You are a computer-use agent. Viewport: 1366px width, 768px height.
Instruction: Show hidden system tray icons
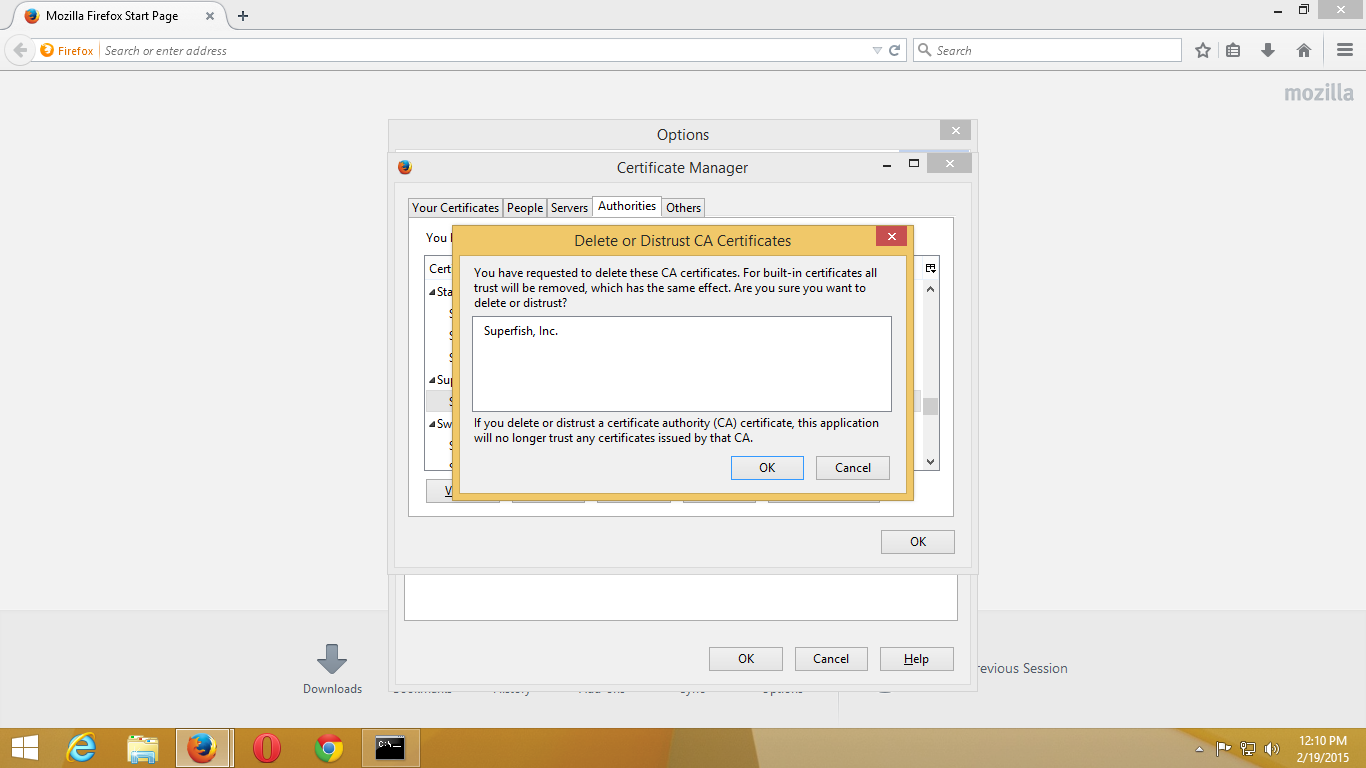(x=1199, y=749)
